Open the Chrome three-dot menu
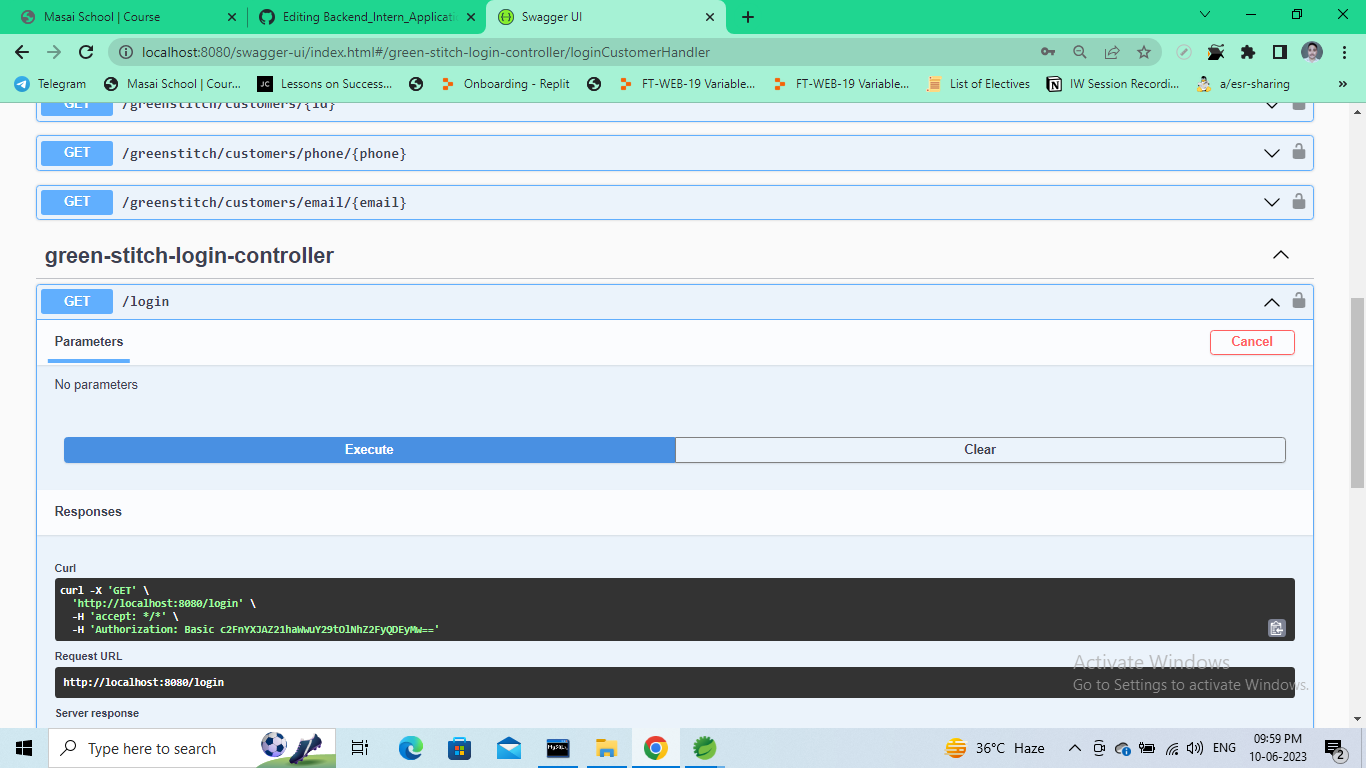This screenshot has height=768, width=1366. 1343,51
